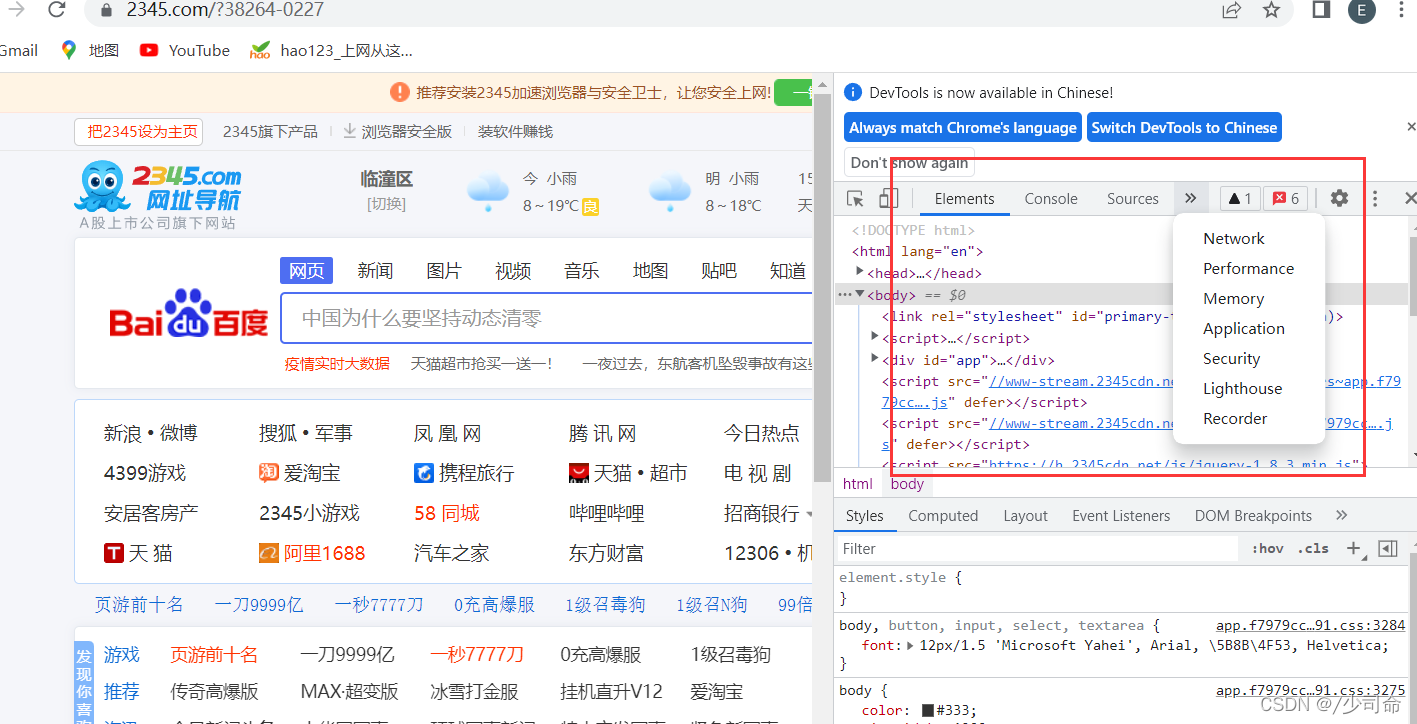Open DevTools settings gear
The image size is (1417, 724).
point(1339,198)
